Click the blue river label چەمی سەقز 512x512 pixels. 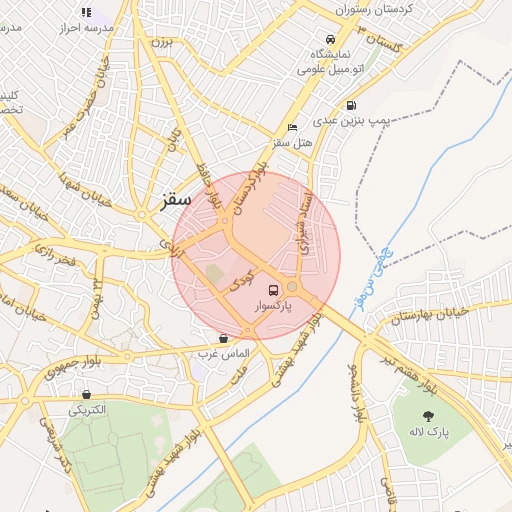tap(375, 278)
